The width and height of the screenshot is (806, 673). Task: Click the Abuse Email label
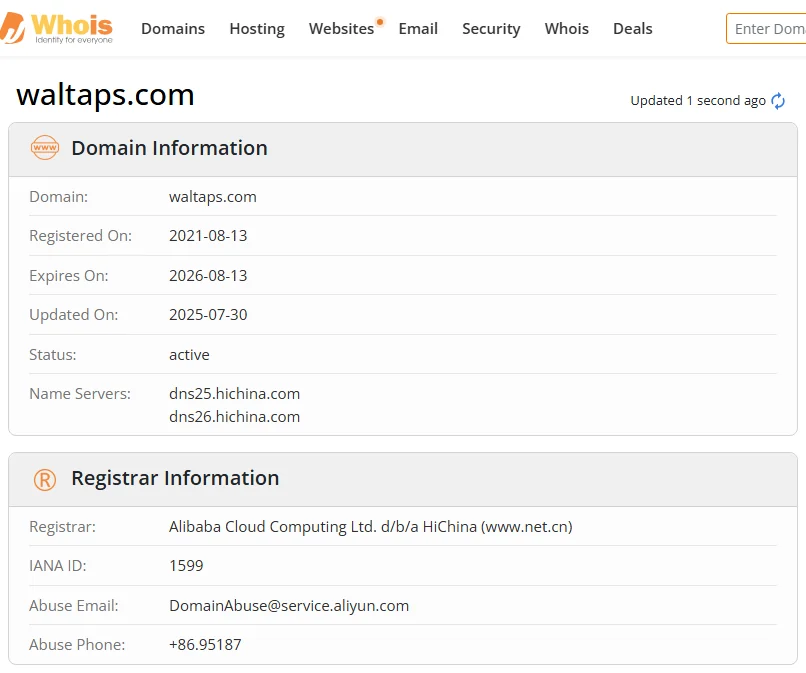tap(74, 606)
